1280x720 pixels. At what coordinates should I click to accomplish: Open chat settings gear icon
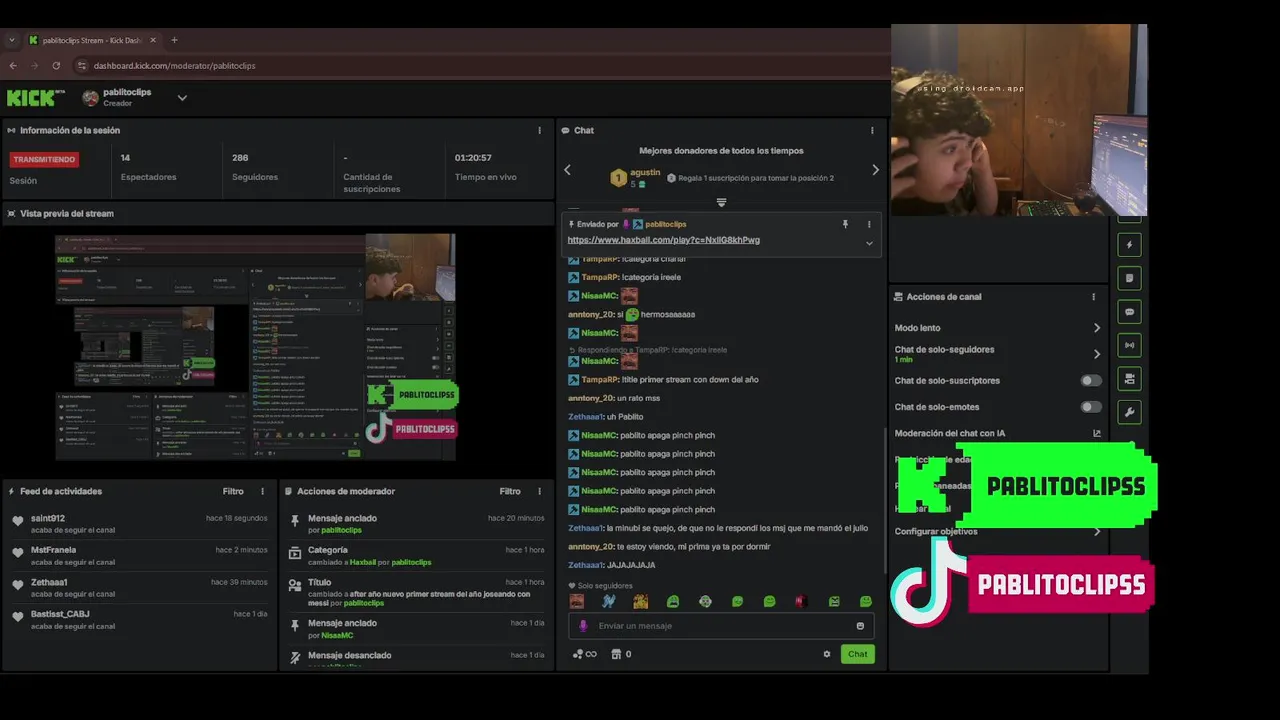point(827,654)
